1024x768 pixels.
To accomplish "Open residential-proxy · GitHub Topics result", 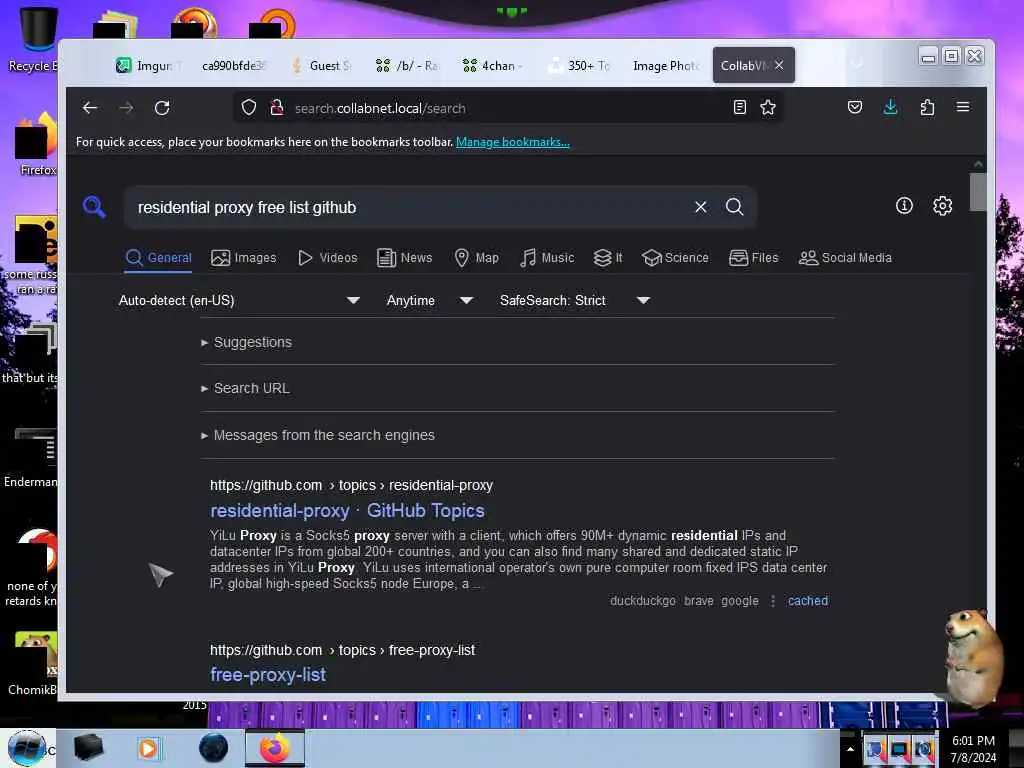I will click(347, 511).
